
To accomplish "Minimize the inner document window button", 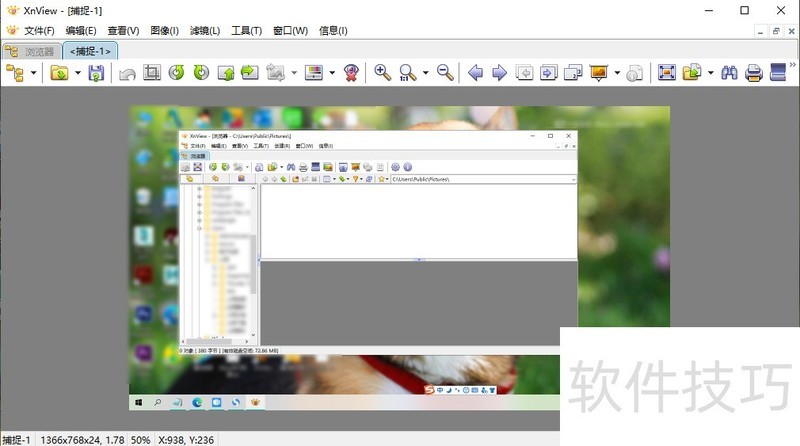I will (760, 31).
